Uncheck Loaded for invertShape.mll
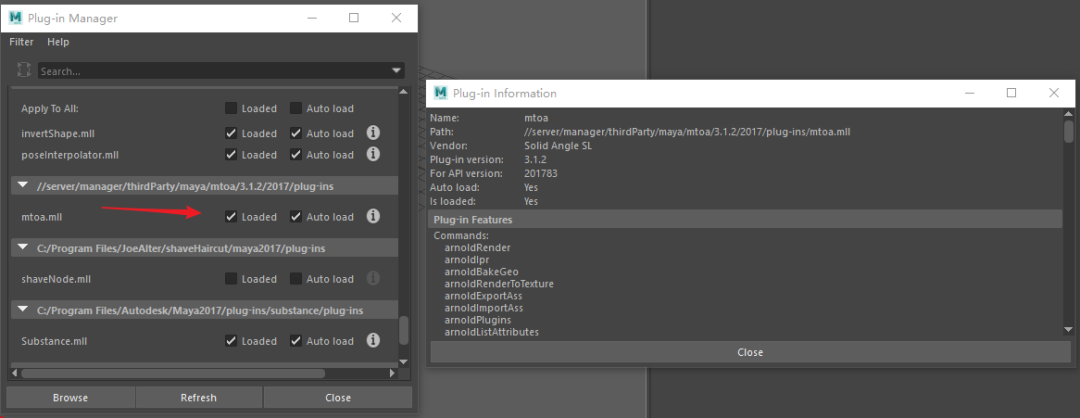The image size is (1080, 418). pyautogui.click(x=231, y=133)
